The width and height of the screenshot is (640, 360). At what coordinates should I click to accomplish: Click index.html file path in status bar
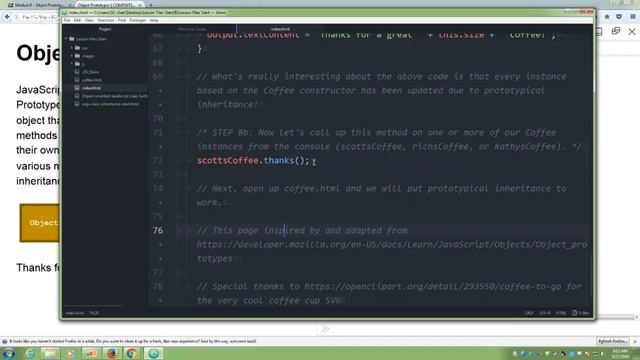tap(74, 313)
